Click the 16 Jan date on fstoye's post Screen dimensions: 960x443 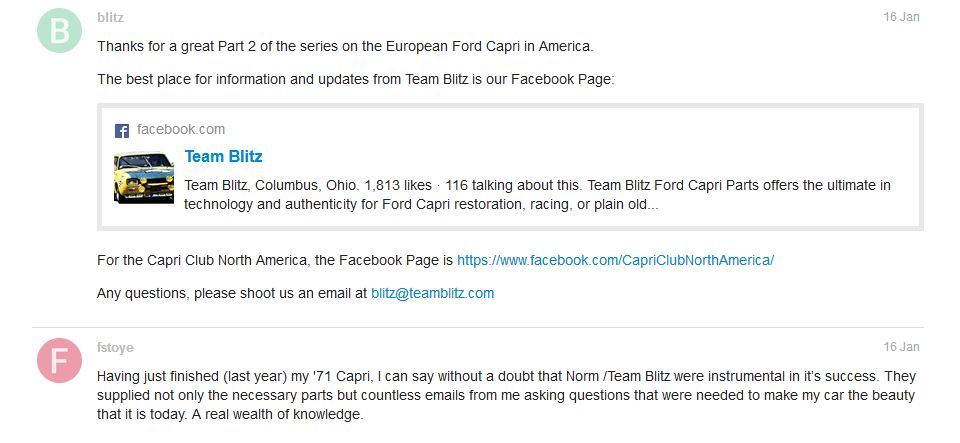click(x=901, y=347)
